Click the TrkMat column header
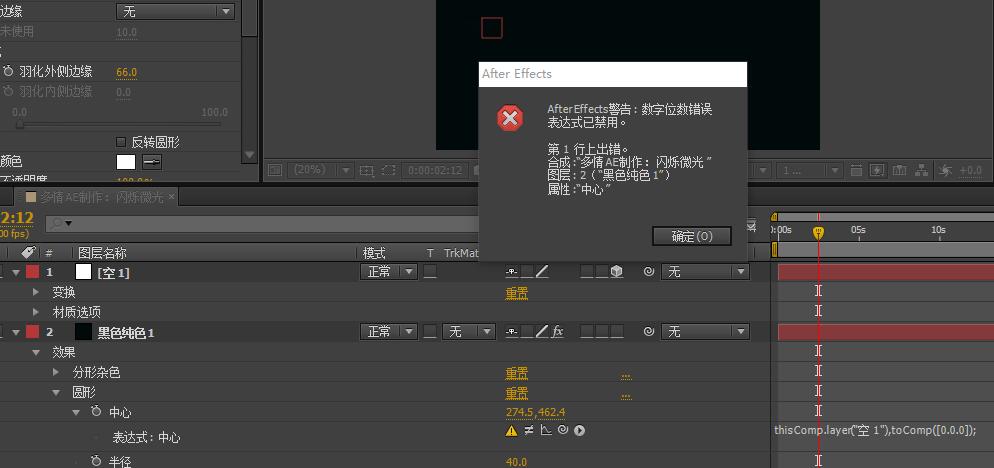This screenshot has width=994, height=468. (460, 253)
